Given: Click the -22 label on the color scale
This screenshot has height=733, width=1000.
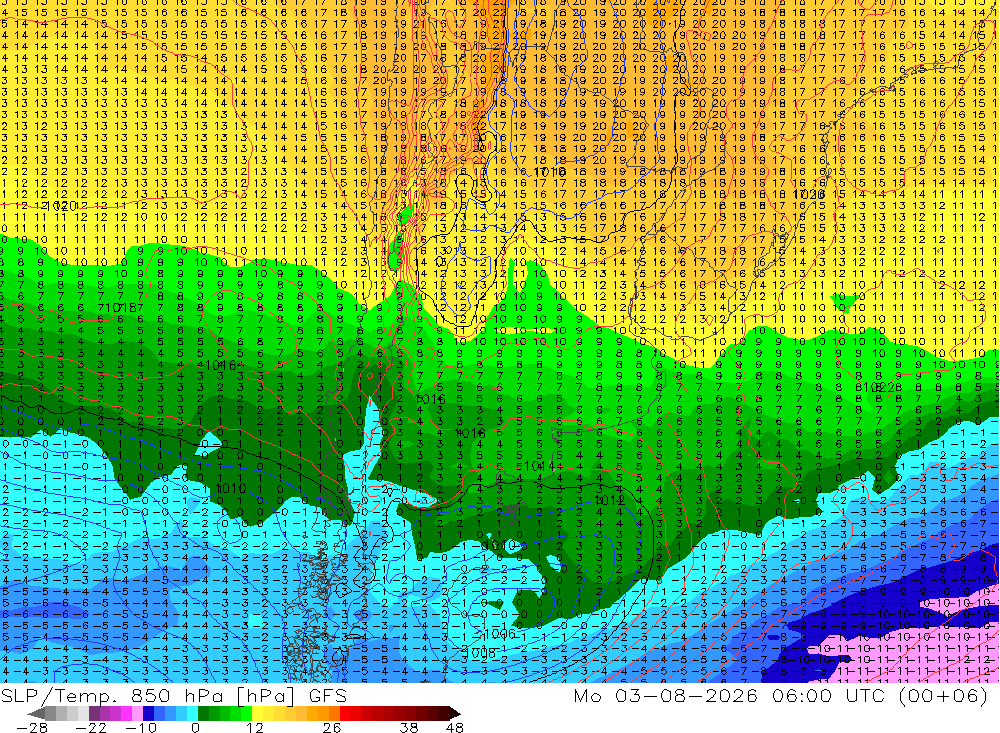Looking at the screenshot, I should [92, 727].
